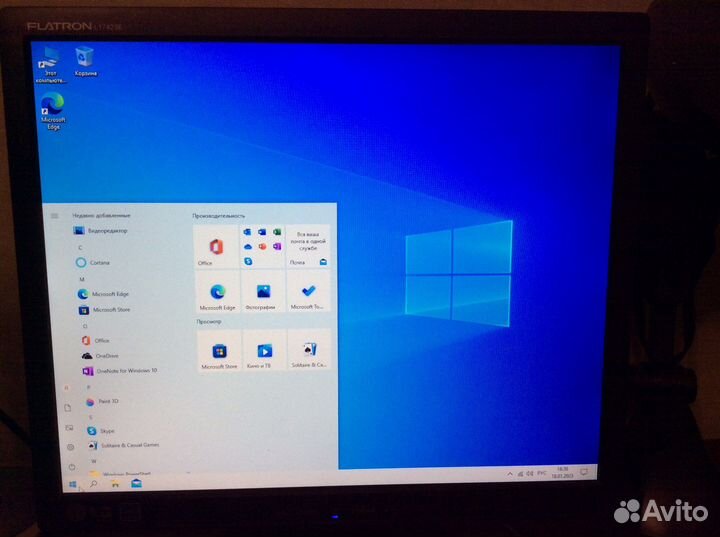Click the Power button in Start menu
This screenshot has width=720, height=537.
point(72,467)
